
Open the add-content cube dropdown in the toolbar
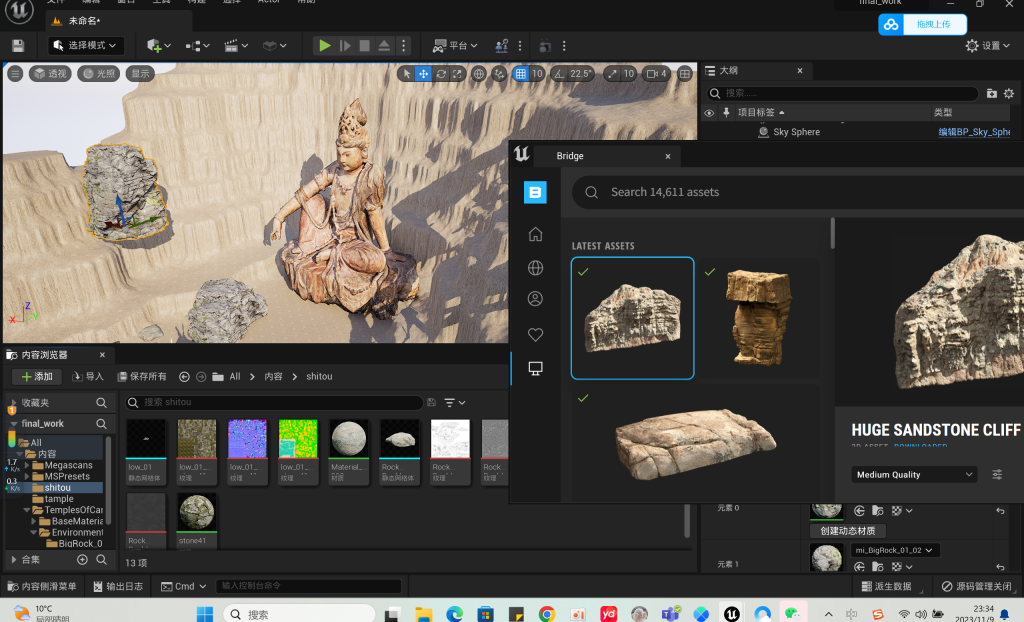[159, 46]
